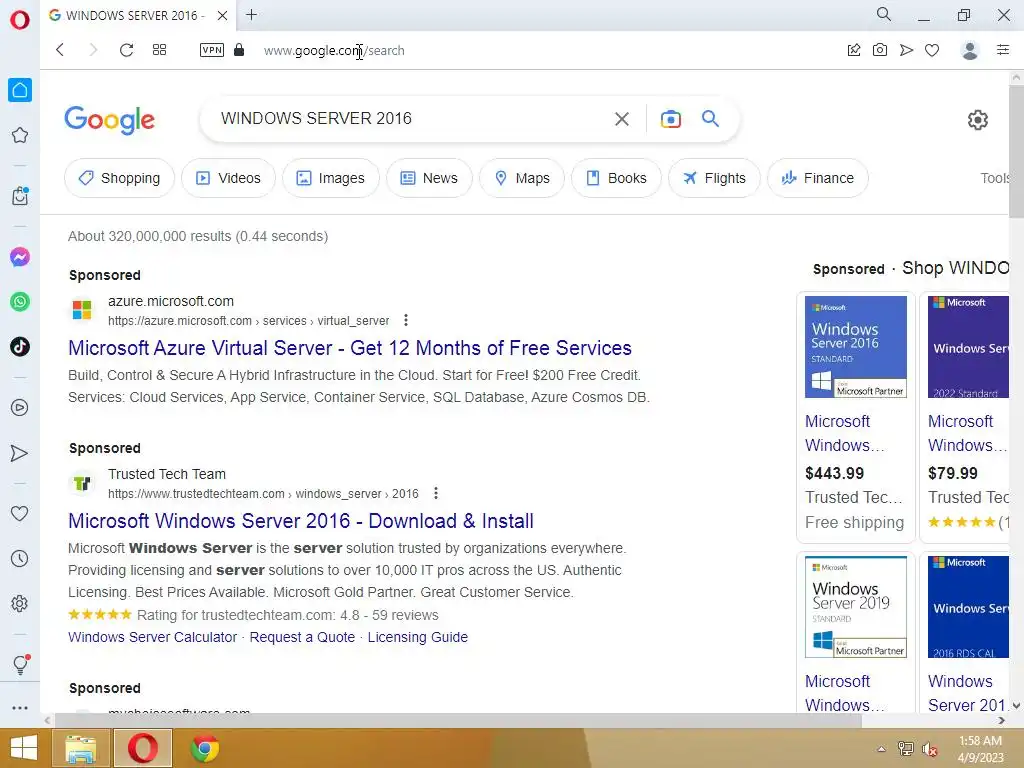Open File Explorer from taskbar
1024x768 pixels.
click(x=81, y=748)
